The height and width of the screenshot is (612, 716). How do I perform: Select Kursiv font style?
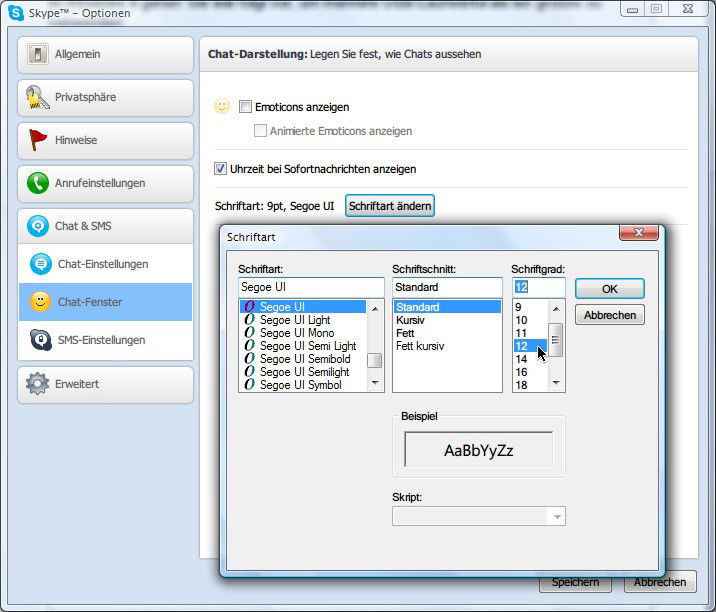pos(447,320)
